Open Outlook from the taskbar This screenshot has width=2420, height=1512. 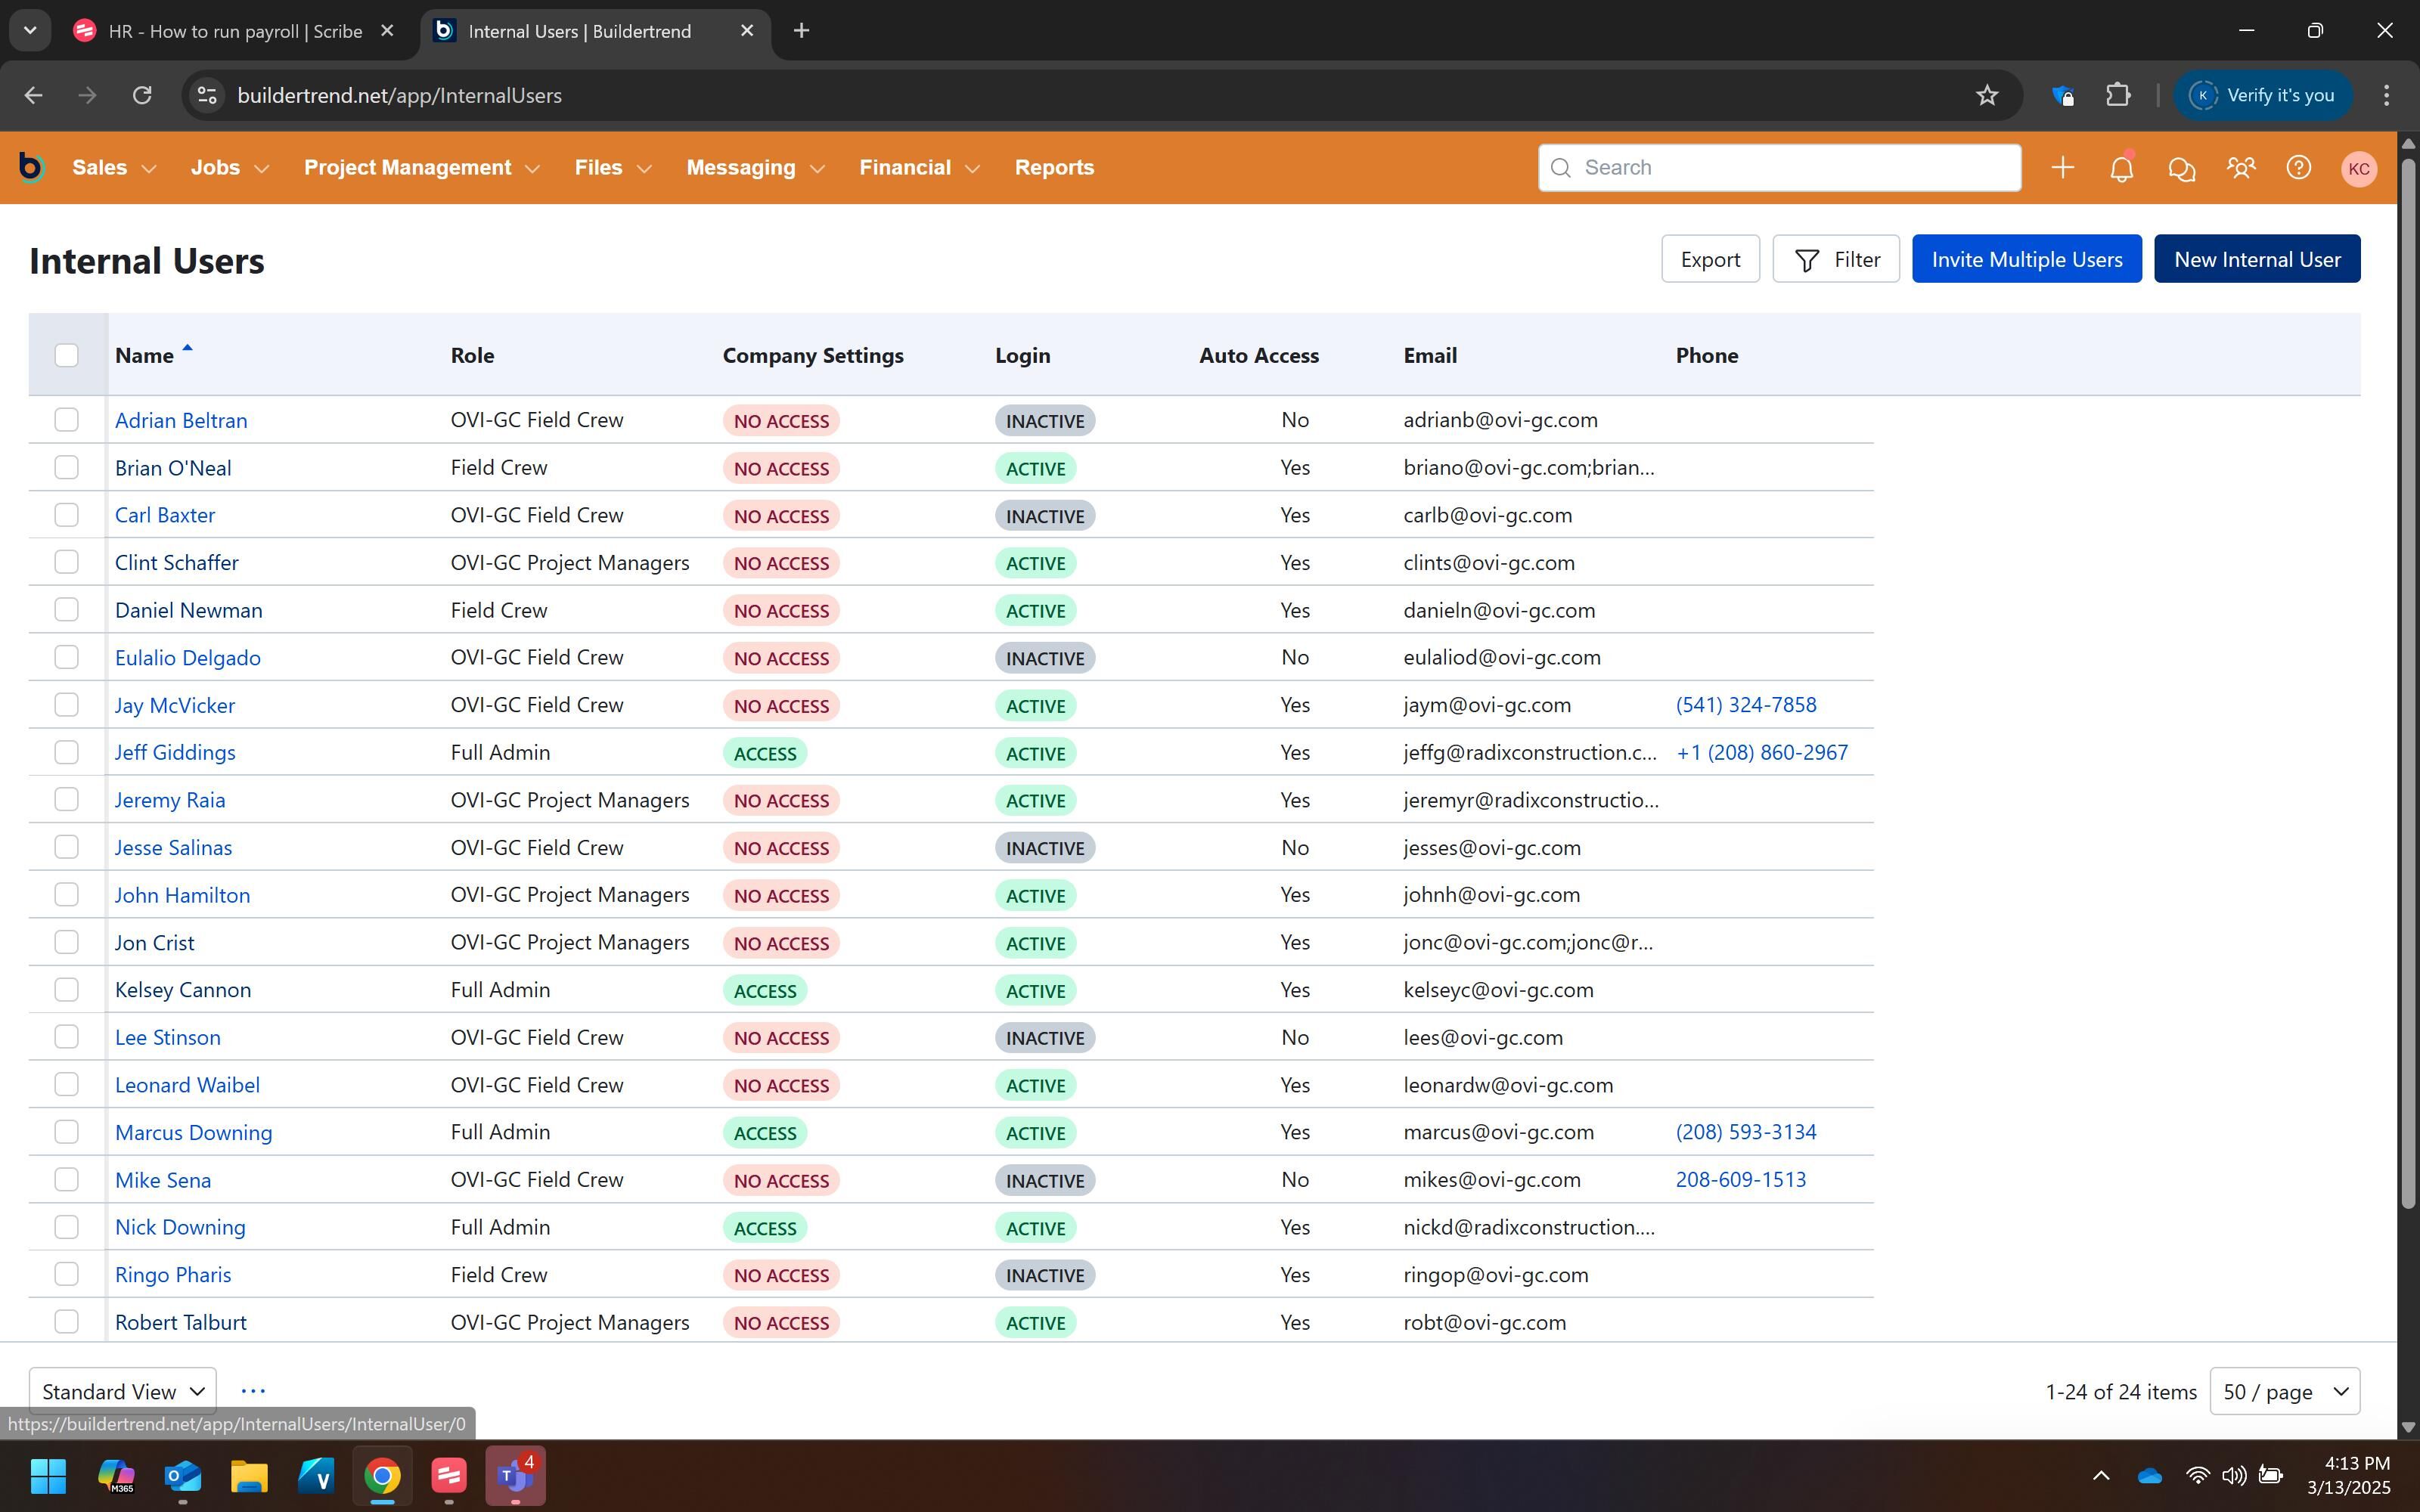click(x=182, y=1475)
